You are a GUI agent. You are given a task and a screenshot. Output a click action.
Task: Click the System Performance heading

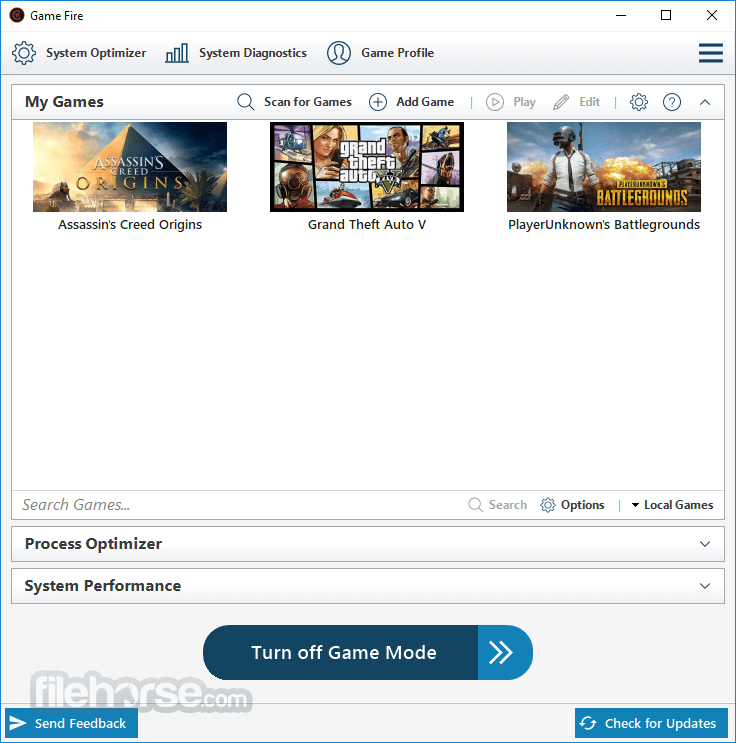pyautogui.click(x=103, y=586)
